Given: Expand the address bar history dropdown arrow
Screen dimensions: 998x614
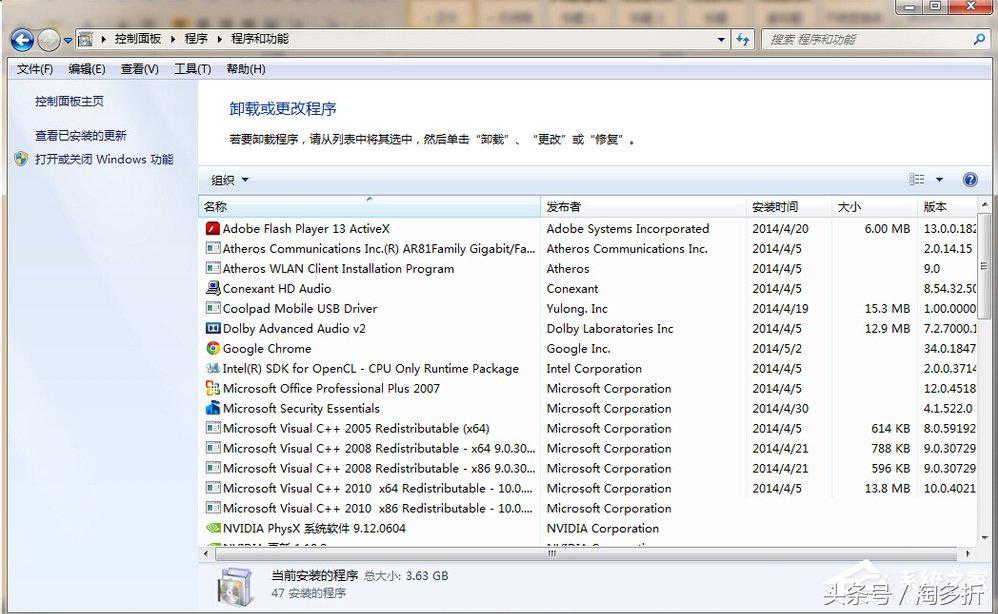Looking at the screenshot, I should 722,38.
